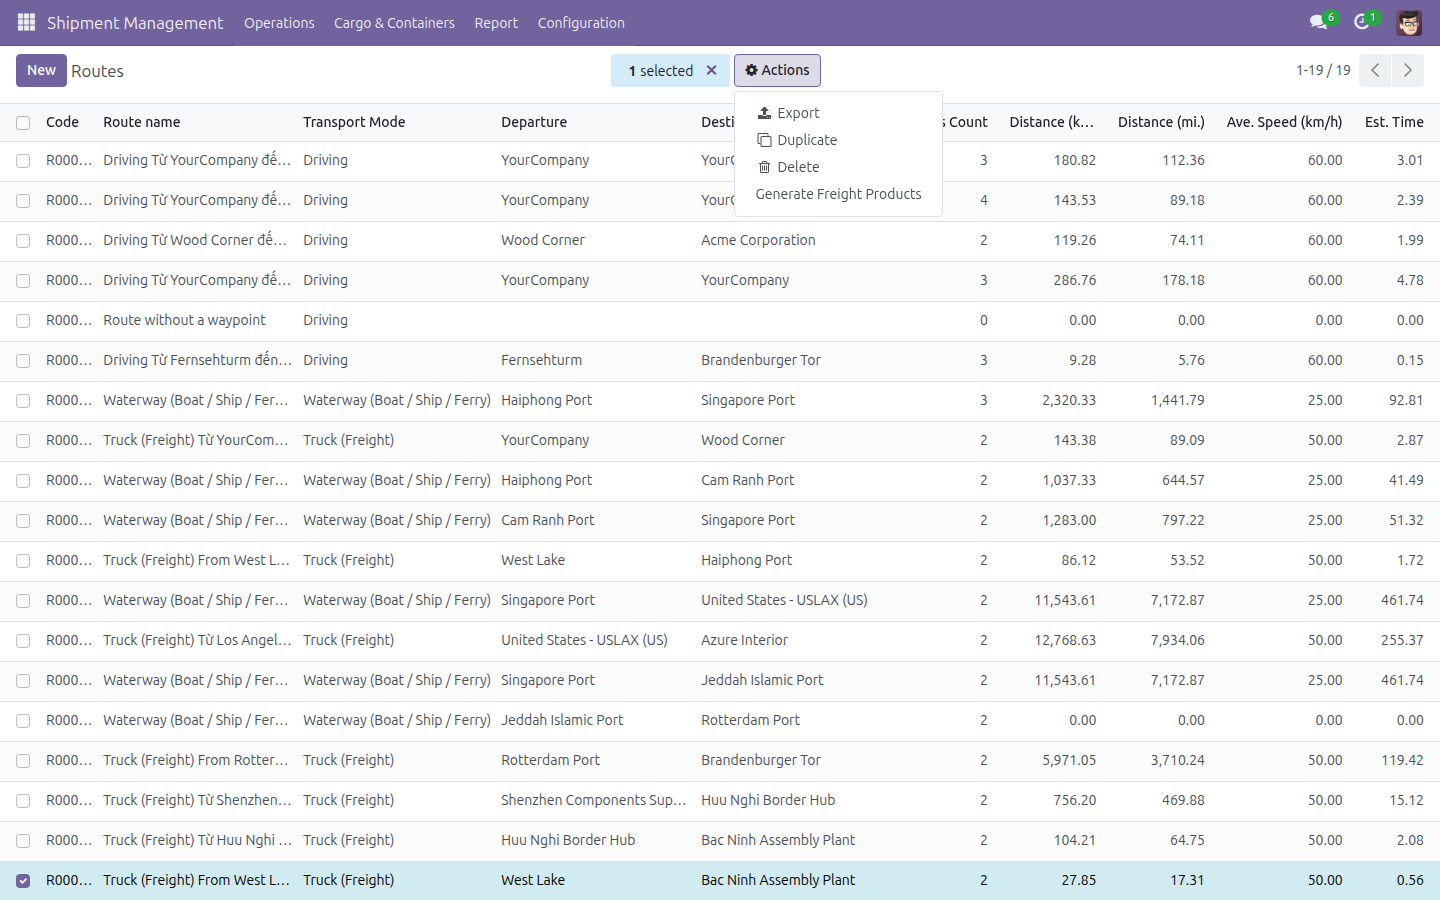Click the Rotterdam Port destination cell

(750, 720)
